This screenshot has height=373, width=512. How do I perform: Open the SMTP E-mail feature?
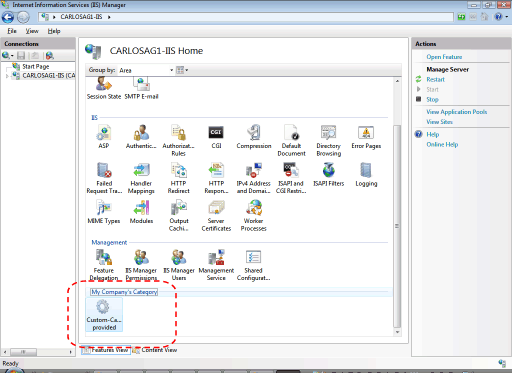[141, 89]
